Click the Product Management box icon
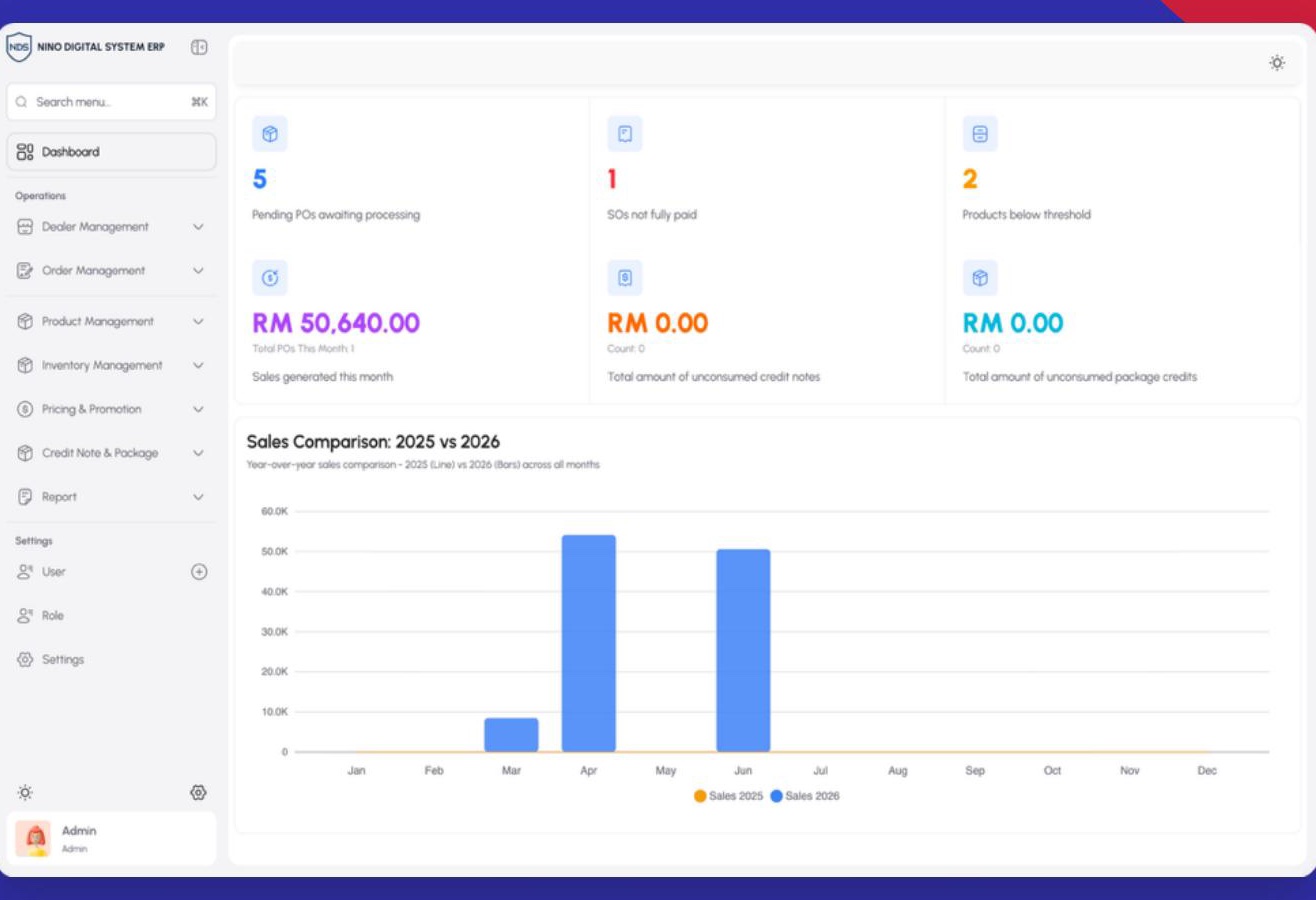Image resolution: width=1316 pixels, height=900 pixels. coord(26,322)
